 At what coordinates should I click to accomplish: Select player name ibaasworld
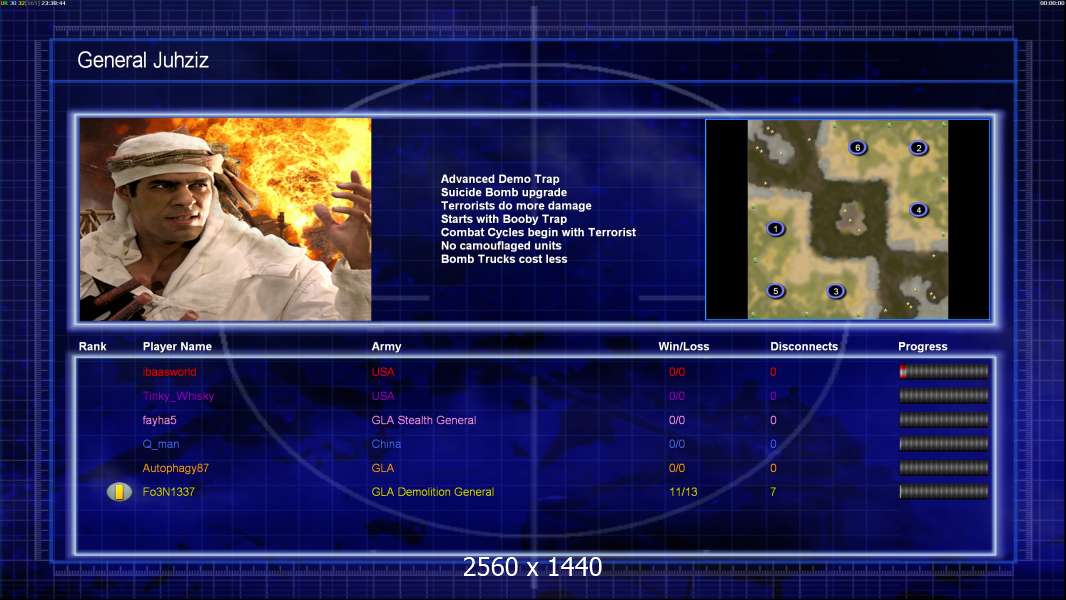pyautogui.click(x=169, y=372)
